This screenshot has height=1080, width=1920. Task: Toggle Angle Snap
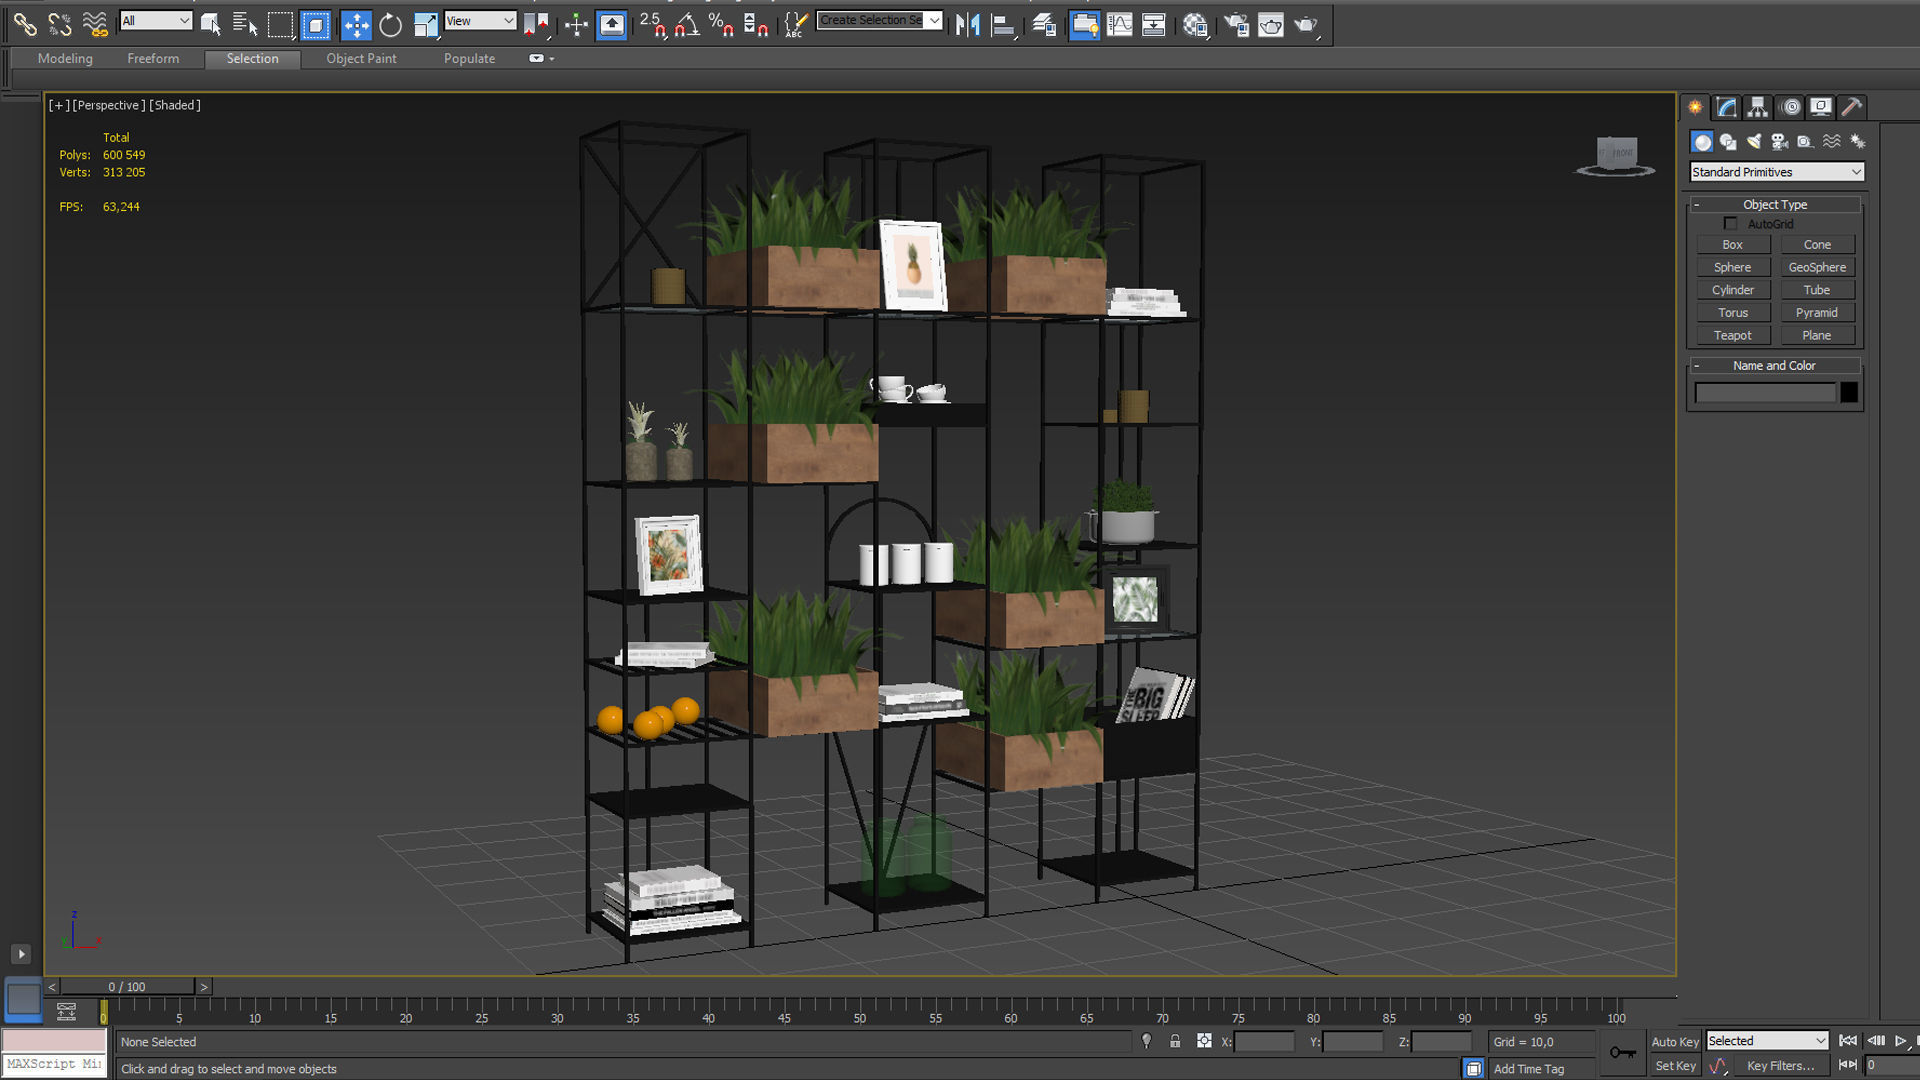pyautogui.click(x=687, y=24)
